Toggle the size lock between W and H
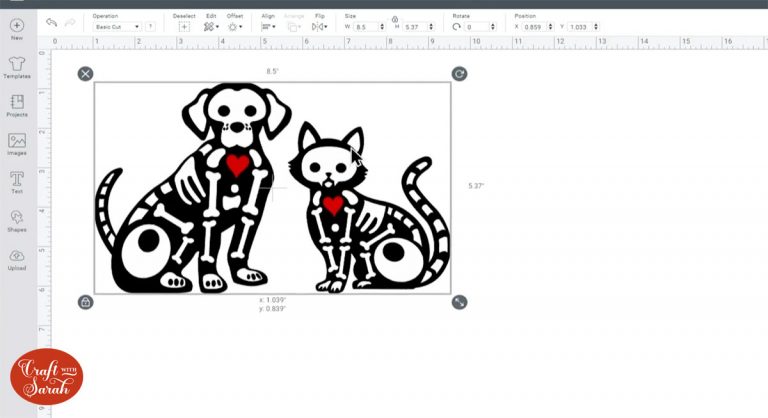 tap(394, 19)
